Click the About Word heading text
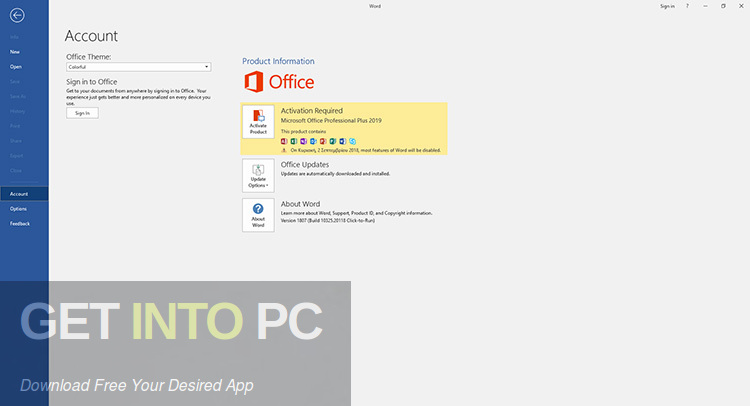Image resolution: width=750 pixels, height=406 pixels. tap(300, 204)
